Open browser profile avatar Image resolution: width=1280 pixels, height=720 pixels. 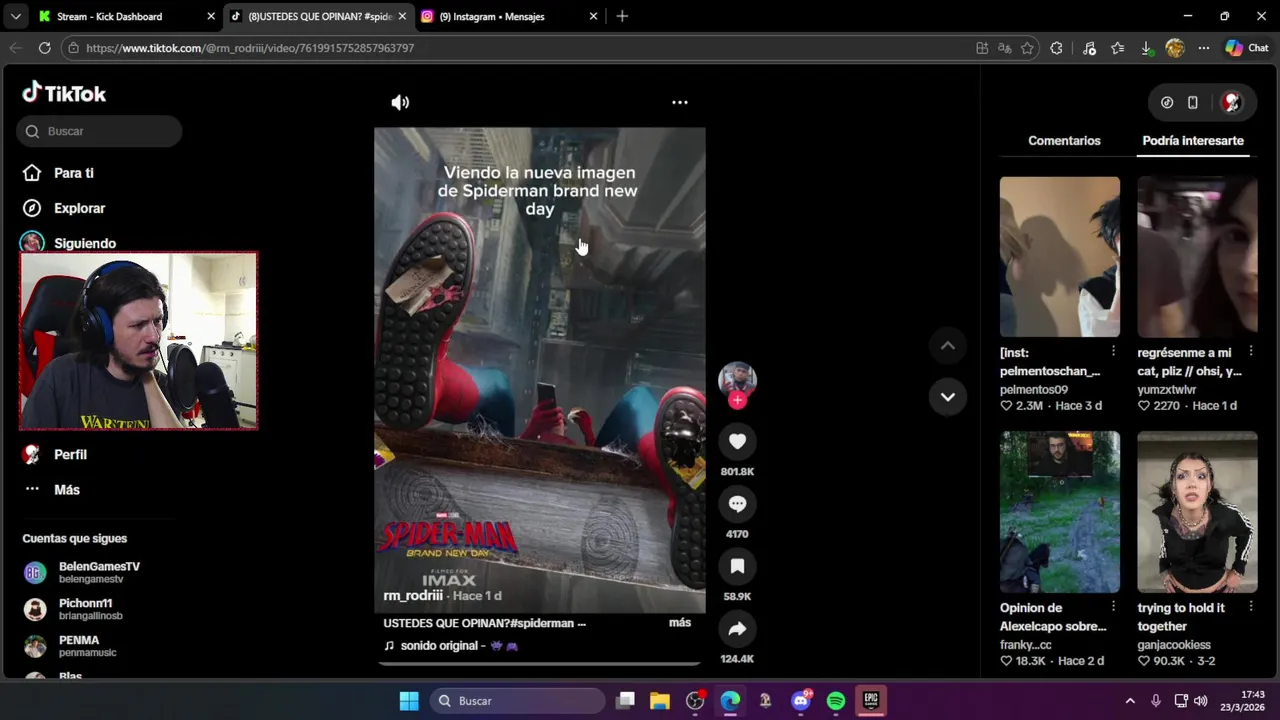tap(1175, 48)
